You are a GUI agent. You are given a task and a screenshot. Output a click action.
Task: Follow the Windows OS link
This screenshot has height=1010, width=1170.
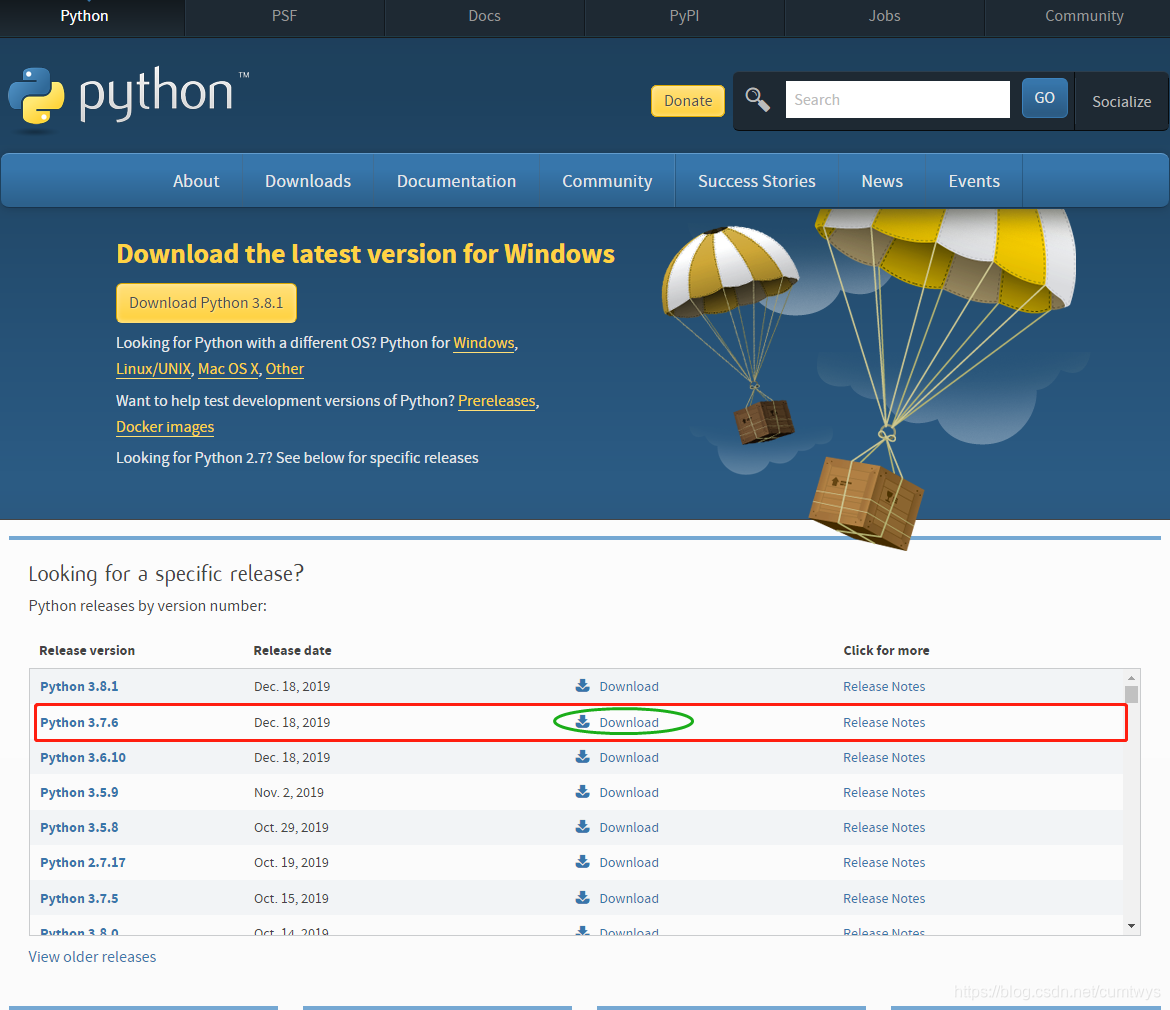pos(484,343)
